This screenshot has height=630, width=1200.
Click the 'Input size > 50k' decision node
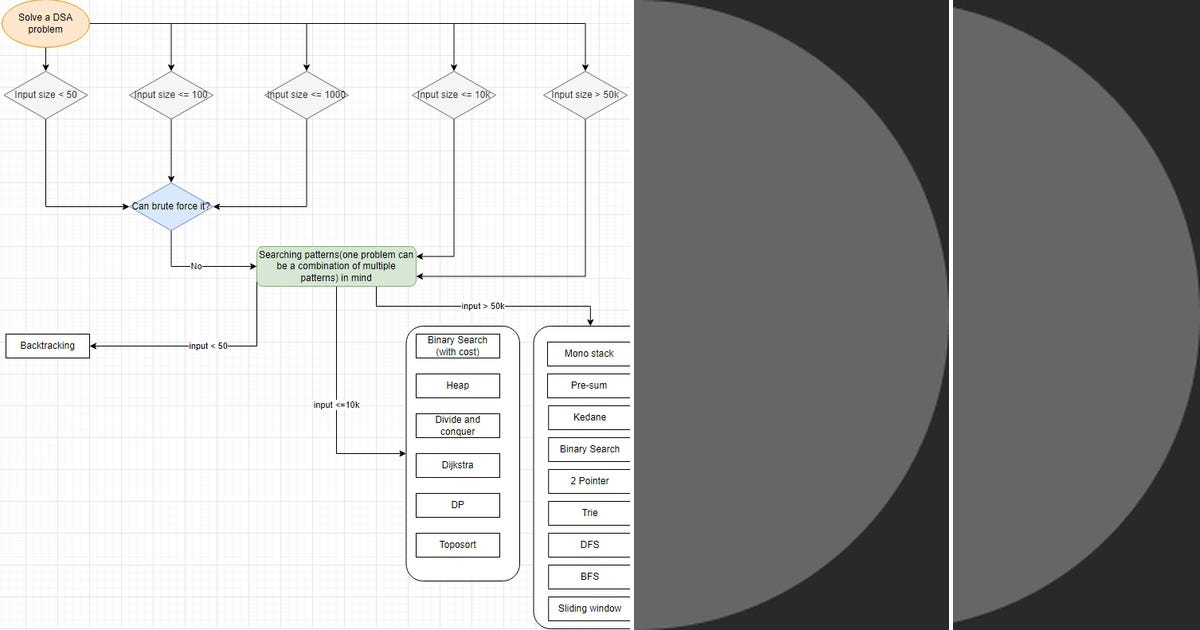click(585, 95)
